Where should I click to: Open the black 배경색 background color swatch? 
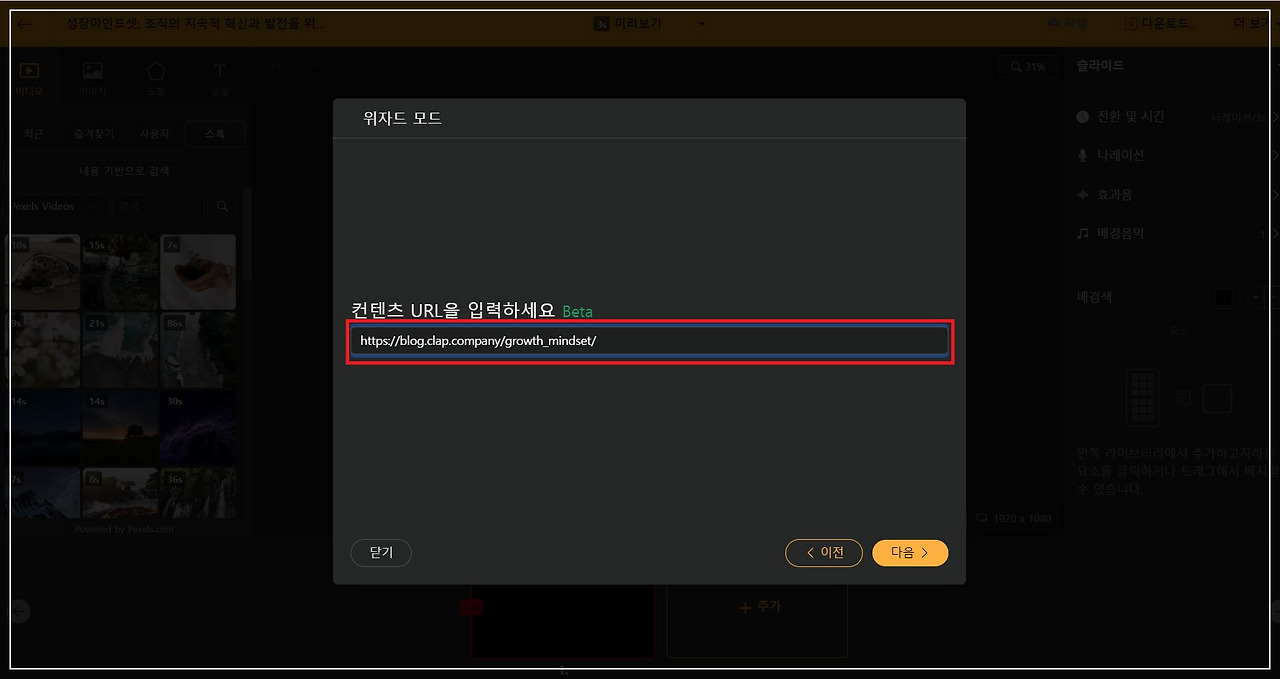point(1223,297)
